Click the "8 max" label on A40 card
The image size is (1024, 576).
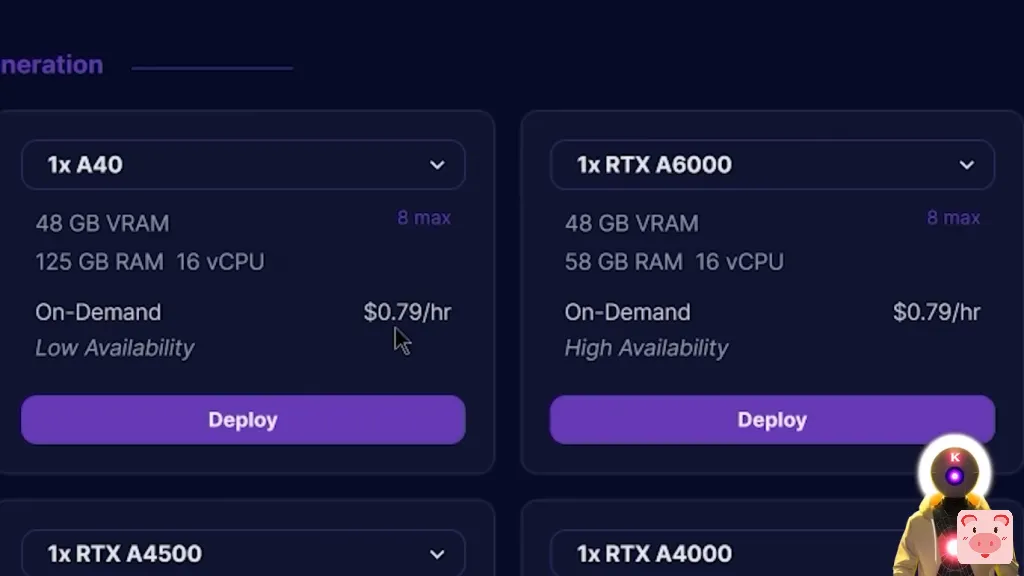point(424,218)
